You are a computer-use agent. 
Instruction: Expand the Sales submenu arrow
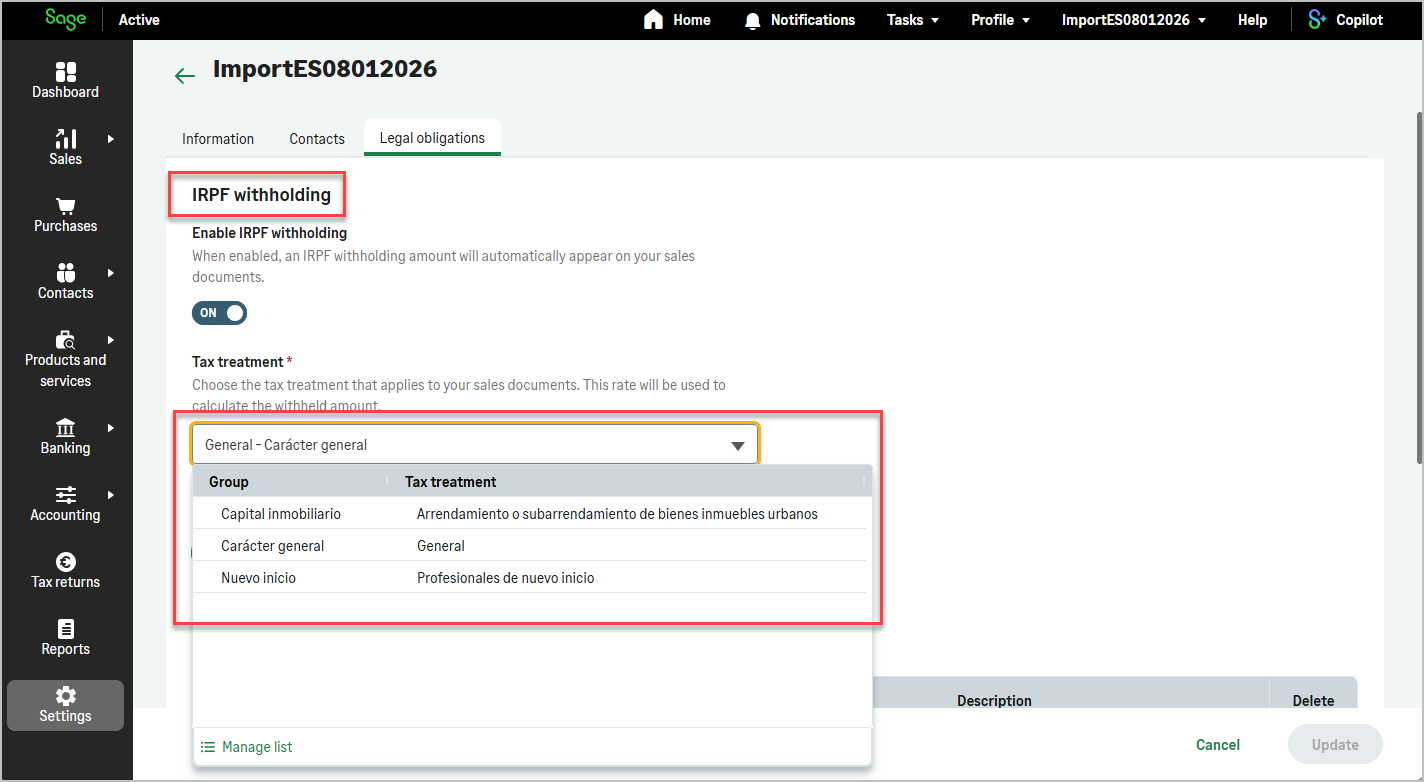111,138
